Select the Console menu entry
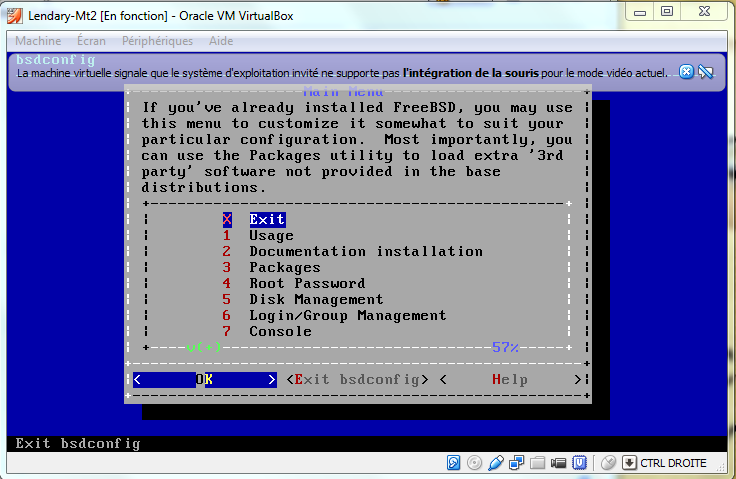The image size is (736, 479). tap(280, 331)
